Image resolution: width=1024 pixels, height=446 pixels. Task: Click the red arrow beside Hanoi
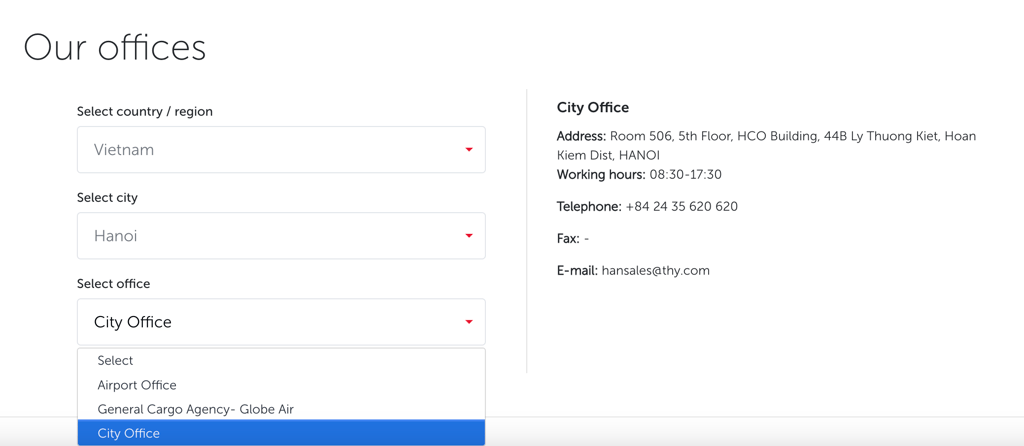pos(468,236)
